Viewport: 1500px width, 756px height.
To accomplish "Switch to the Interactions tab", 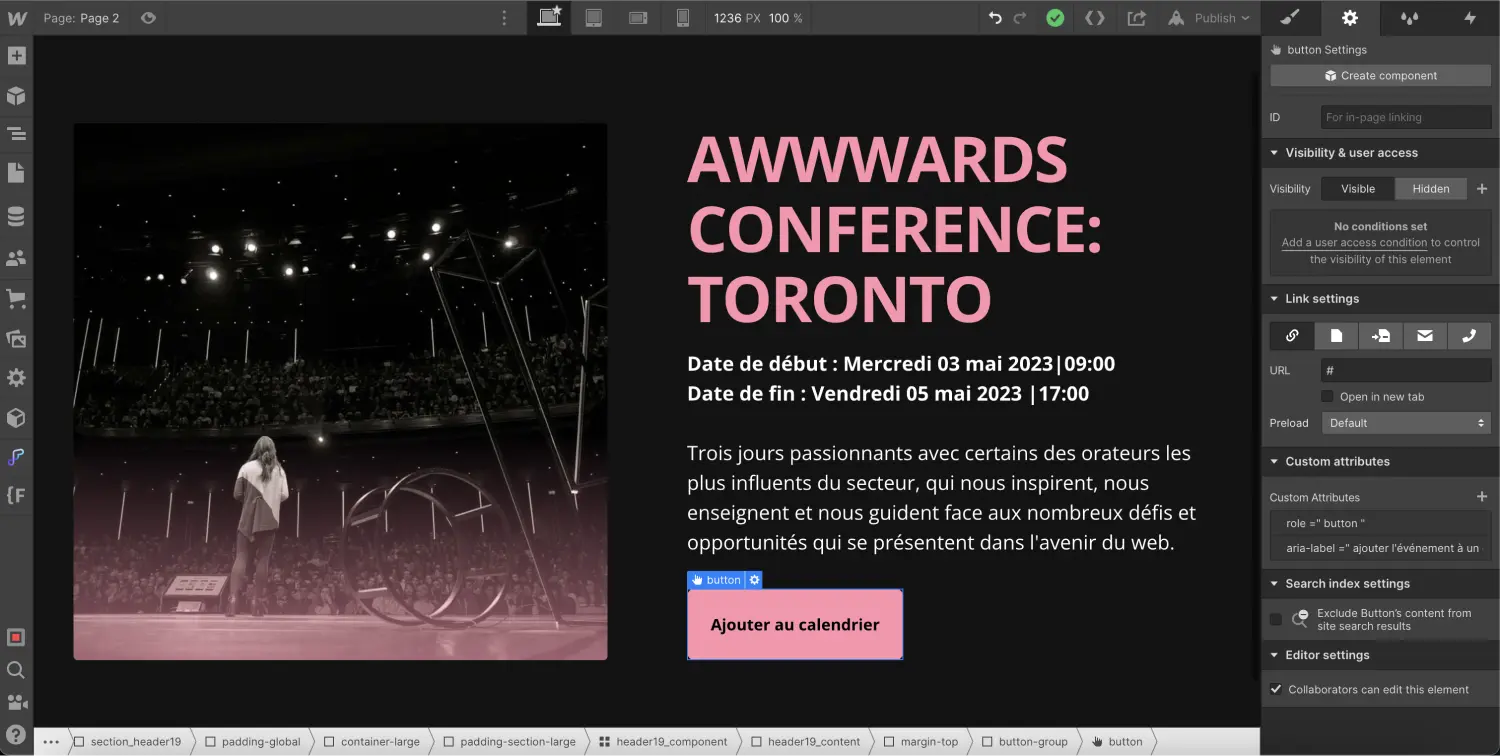I will (x=1470, y=18).
